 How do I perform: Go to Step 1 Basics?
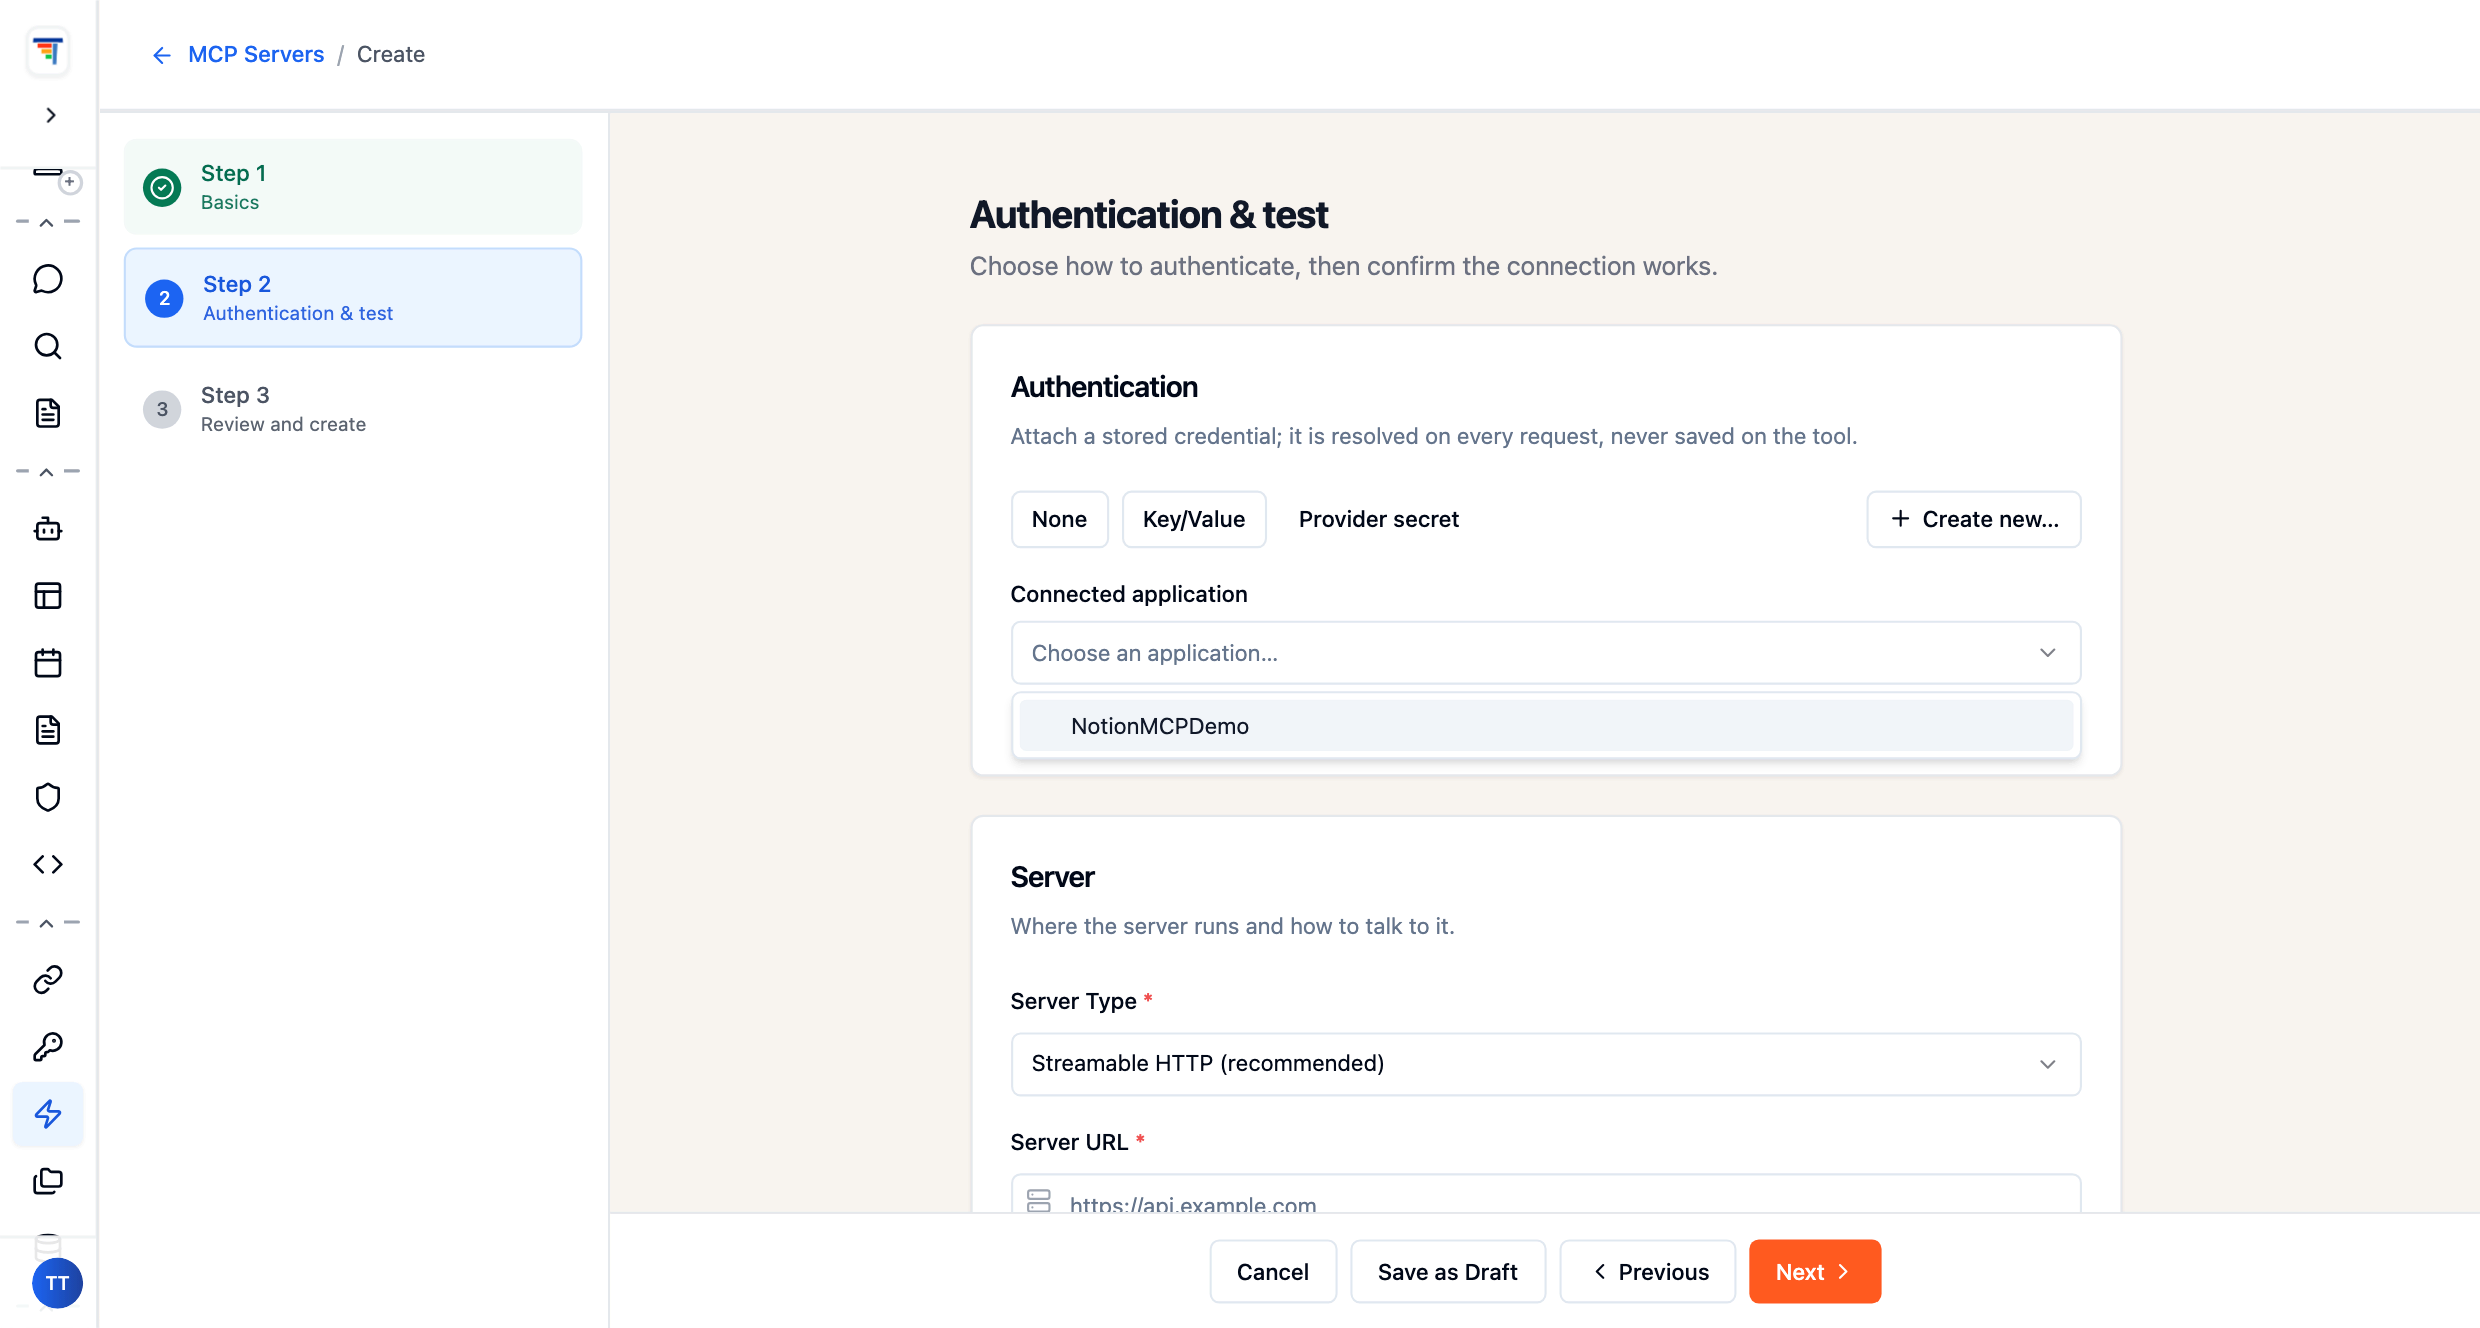tap(353, 187)
